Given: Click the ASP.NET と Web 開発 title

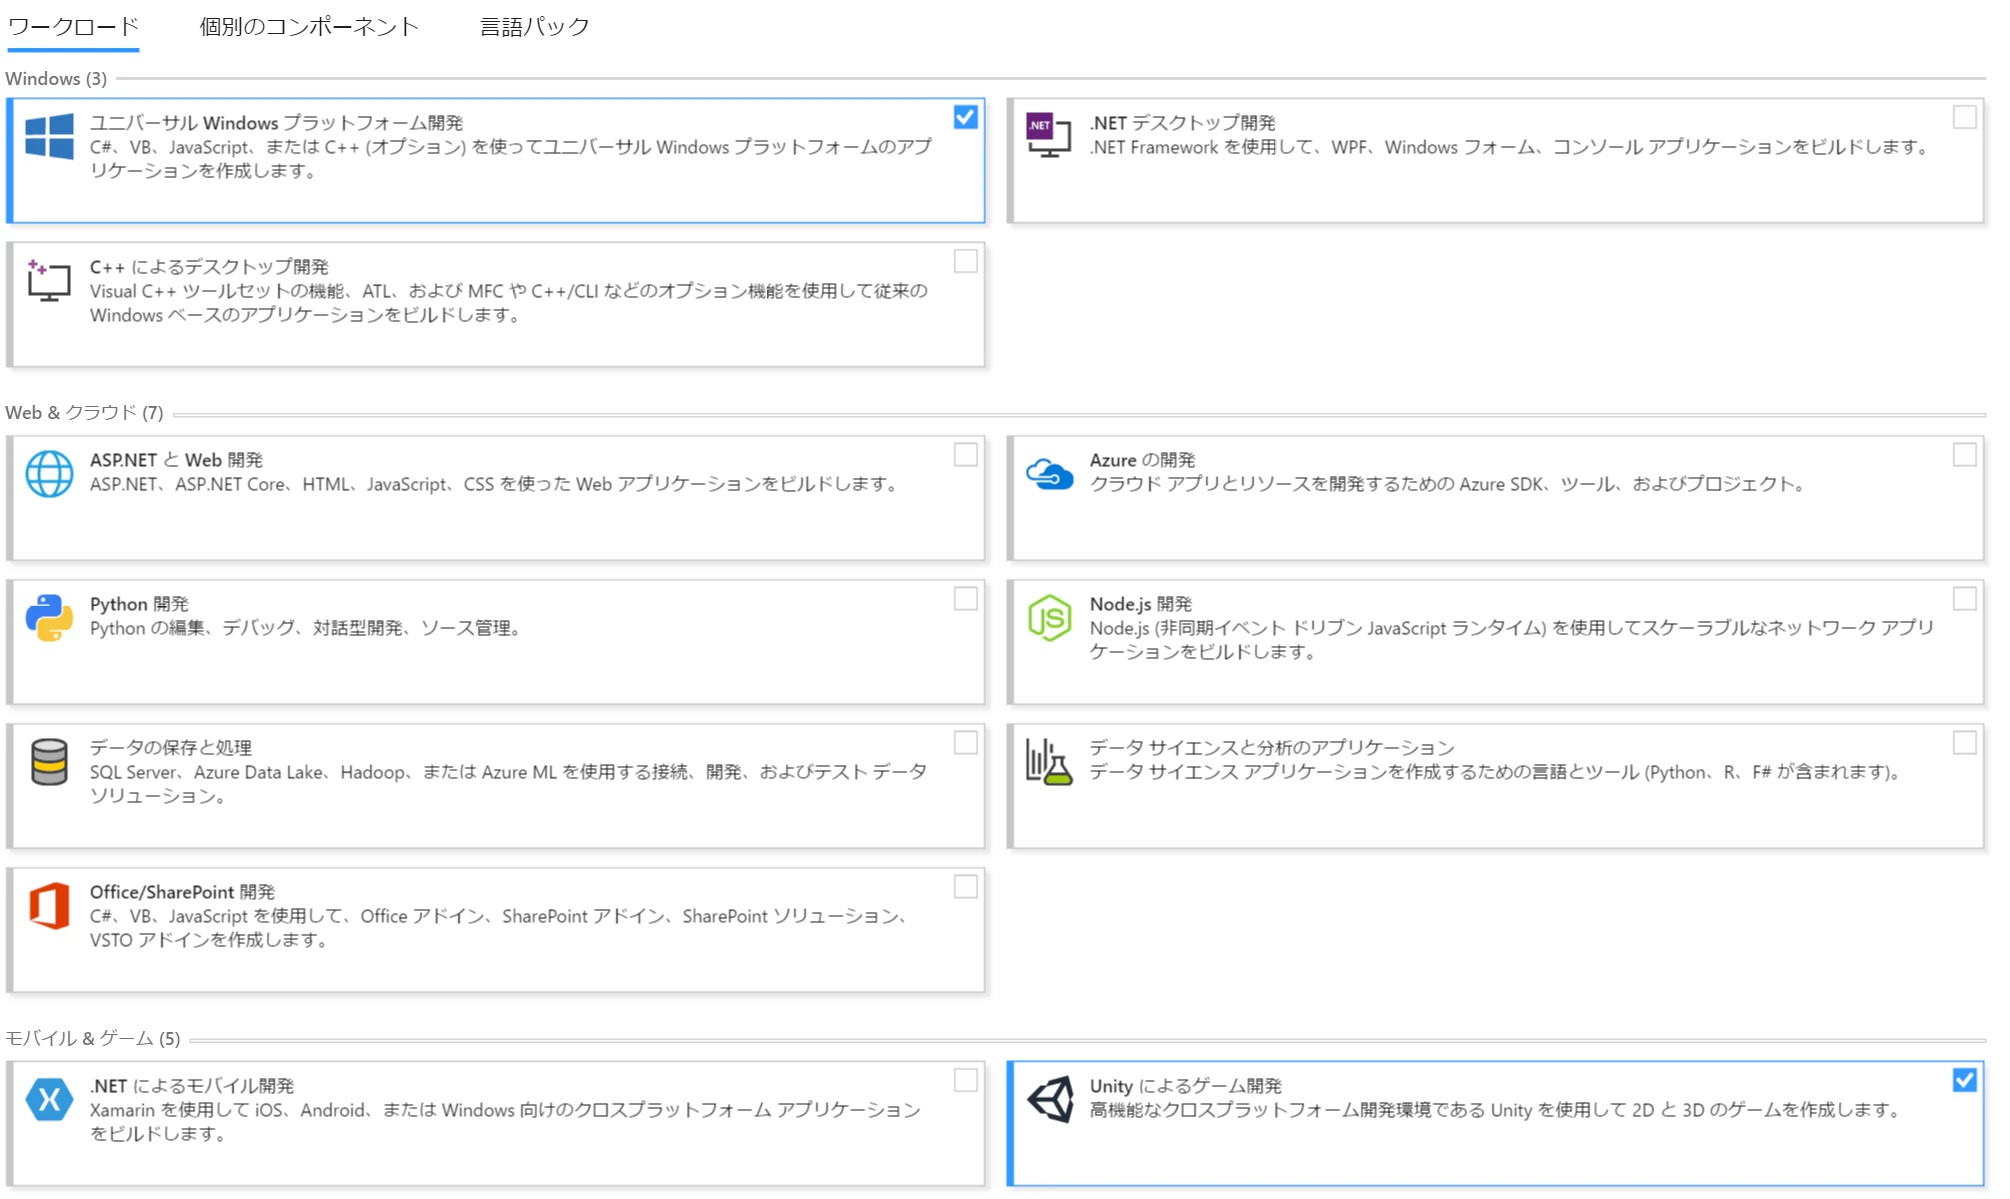Looking at the screenshot, I should [176, 460].
